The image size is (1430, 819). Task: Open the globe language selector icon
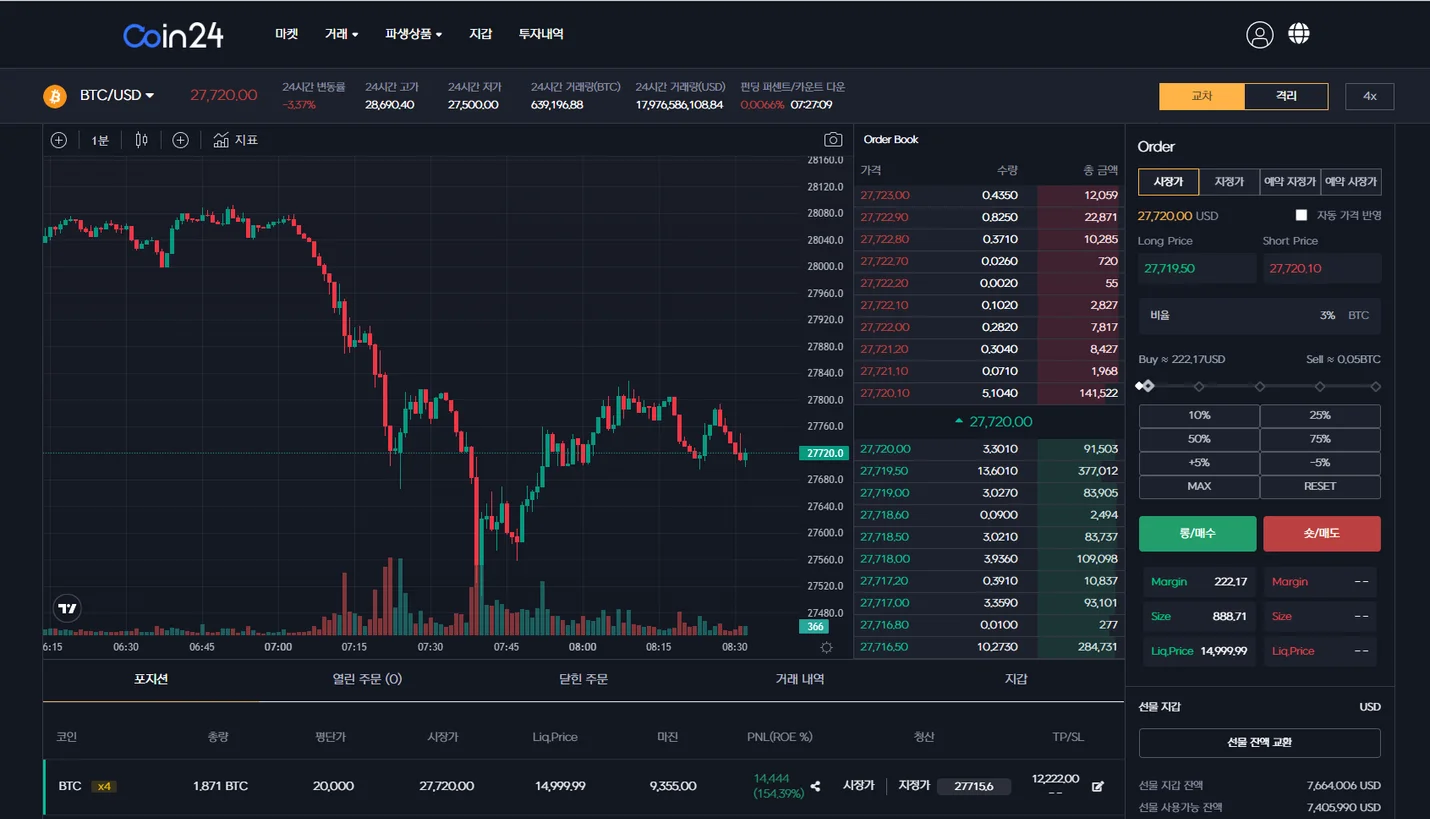click(1299, 34)
